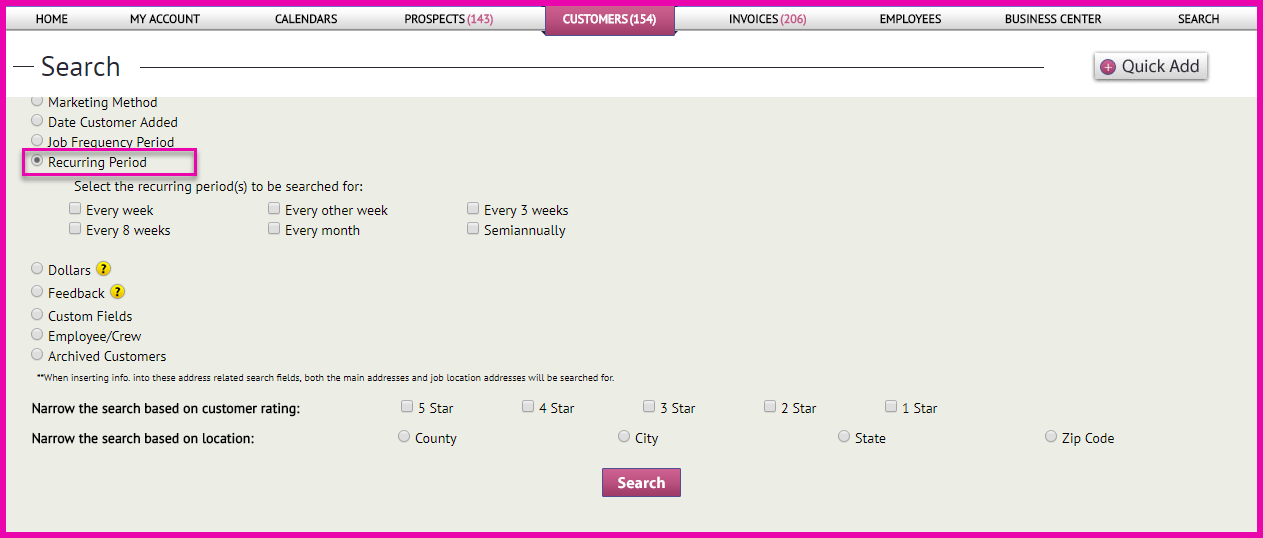This screenshot has width=1263, height=538.
Task: Open the MY ACCOUNT tab
Action: pos(165,19)
